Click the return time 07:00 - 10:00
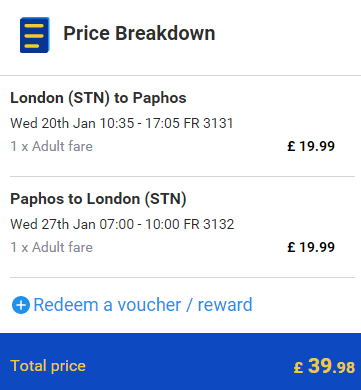 coord(140,224)
